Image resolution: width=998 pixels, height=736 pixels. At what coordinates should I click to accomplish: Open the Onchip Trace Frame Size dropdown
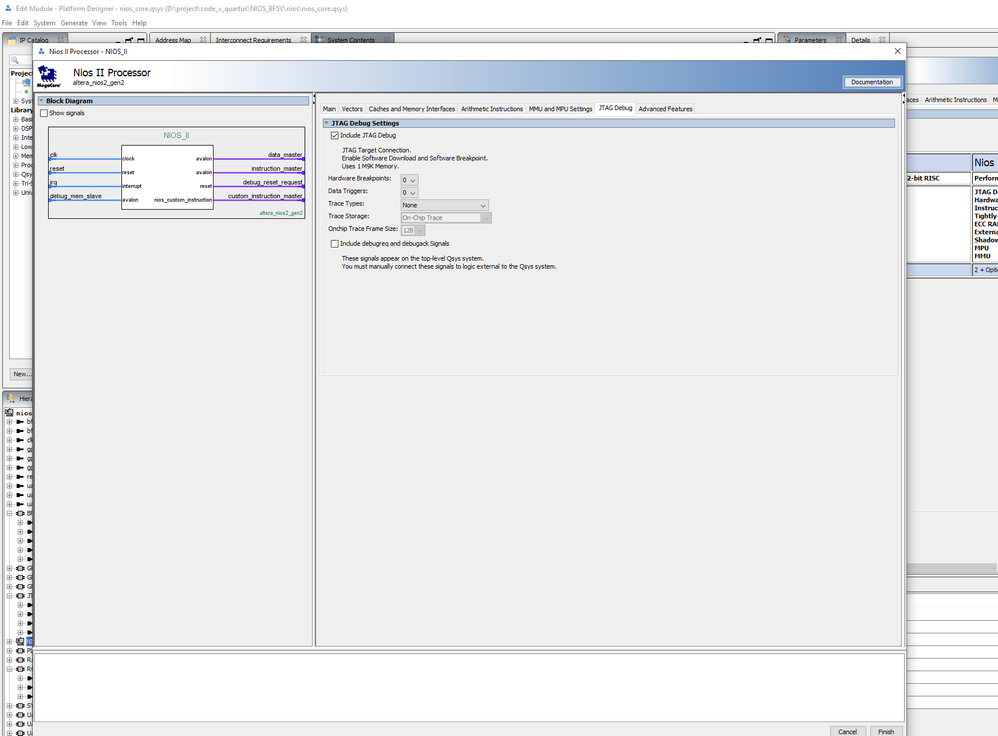[x=413, y=230]
